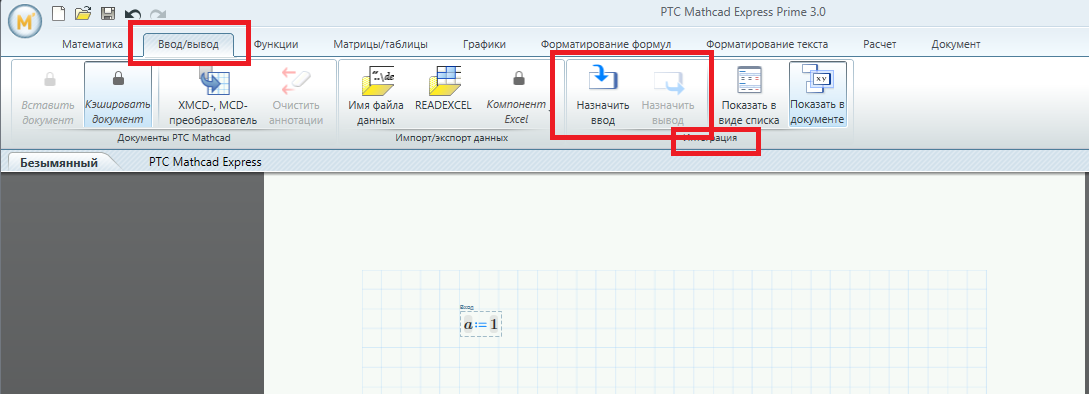Screen dimensions: 1089x401
Task: Switch to the Математика ribbon tab
Action: click(x=92, y=44)
